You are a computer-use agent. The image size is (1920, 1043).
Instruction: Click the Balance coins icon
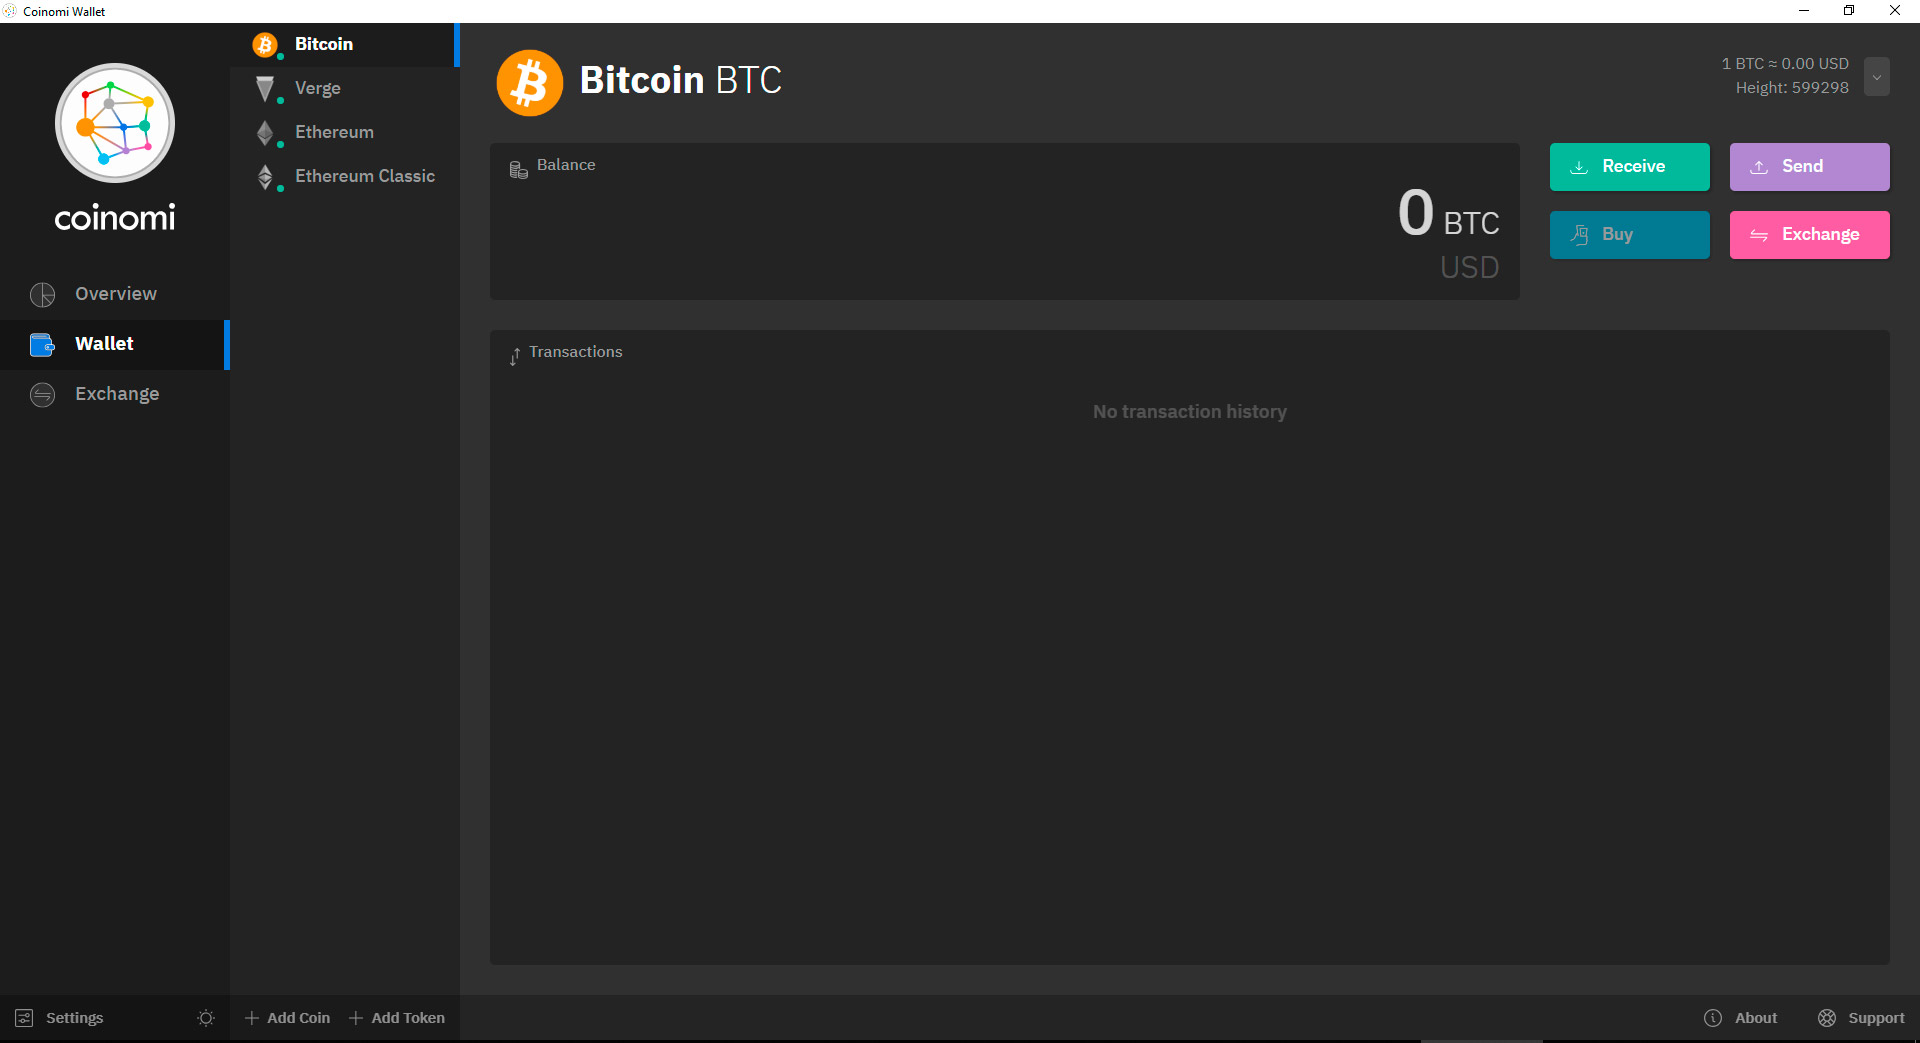(518, 170)
